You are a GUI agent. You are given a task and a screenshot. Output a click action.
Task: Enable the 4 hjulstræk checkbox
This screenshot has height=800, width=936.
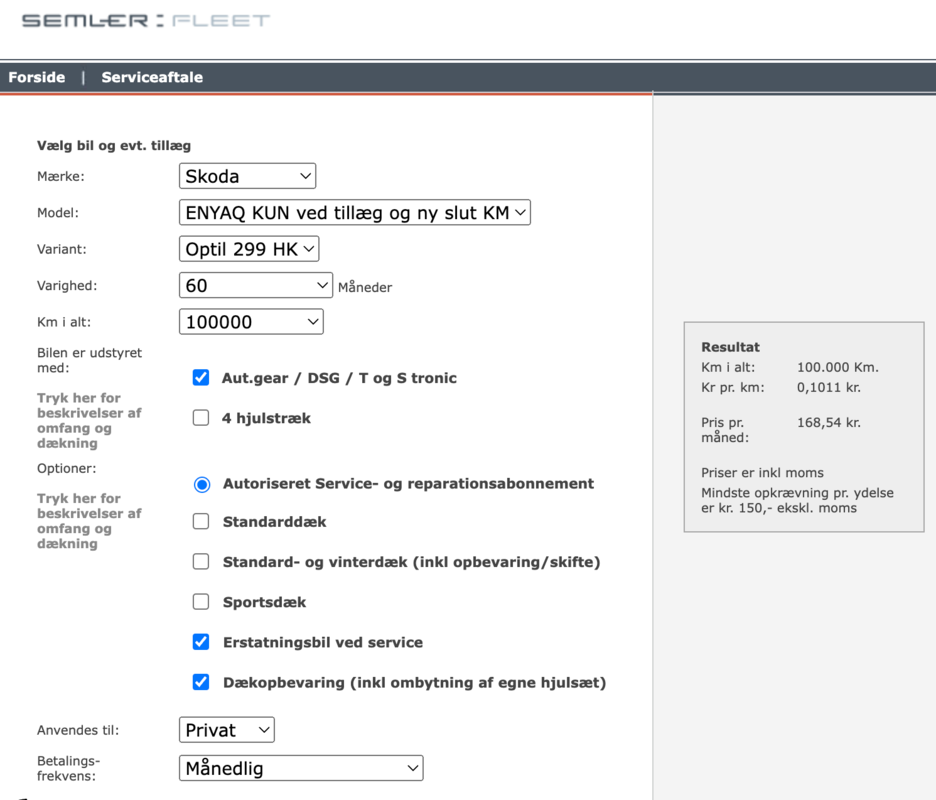[x=201, y=418]
